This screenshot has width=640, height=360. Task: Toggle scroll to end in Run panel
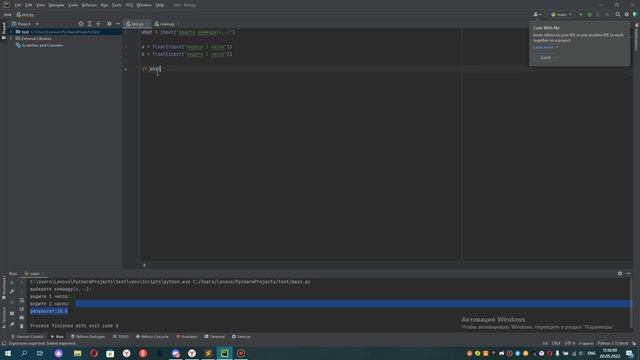pyautogui.click(x=22, y=309)
